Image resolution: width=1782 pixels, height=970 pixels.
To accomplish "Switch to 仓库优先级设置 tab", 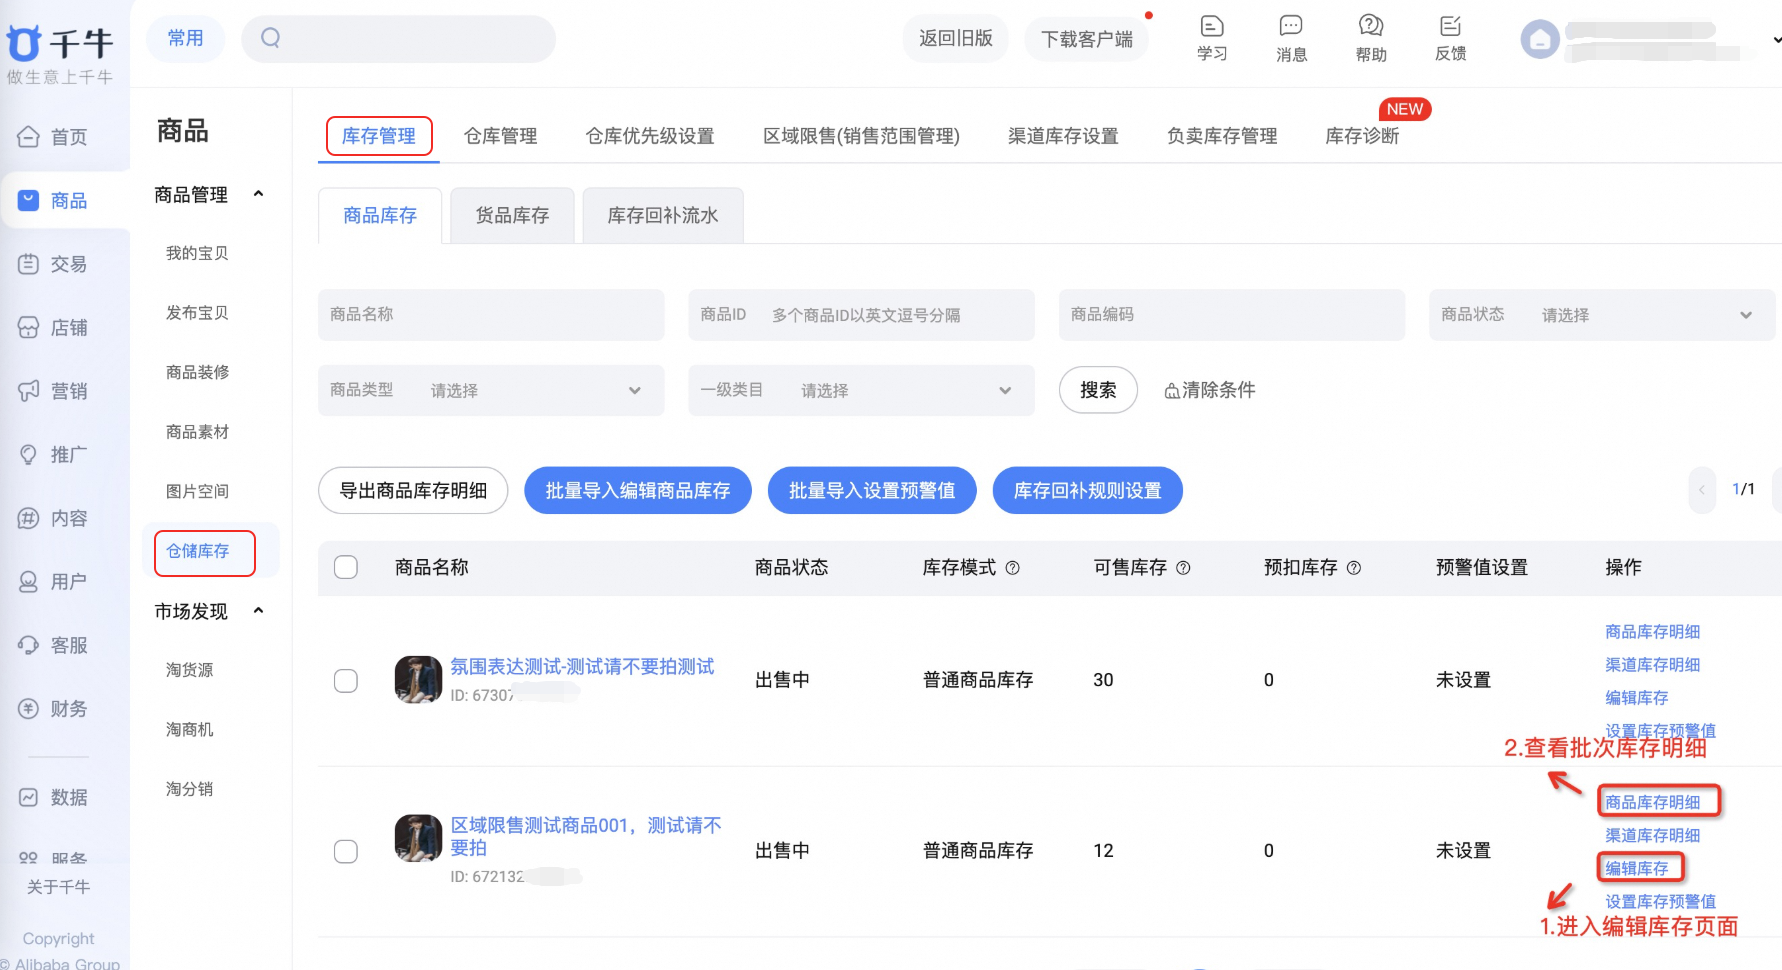I will [x=650, y=136].
